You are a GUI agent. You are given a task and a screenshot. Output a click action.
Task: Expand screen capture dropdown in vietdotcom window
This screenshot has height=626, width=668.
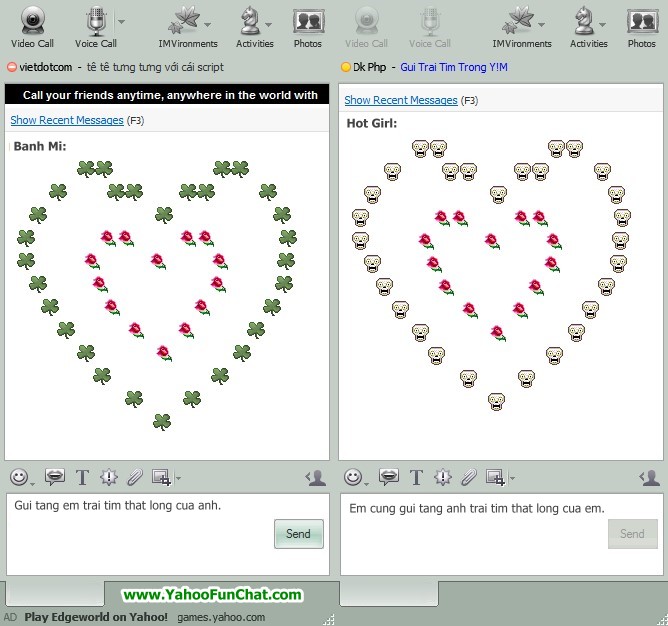(178, 478)
